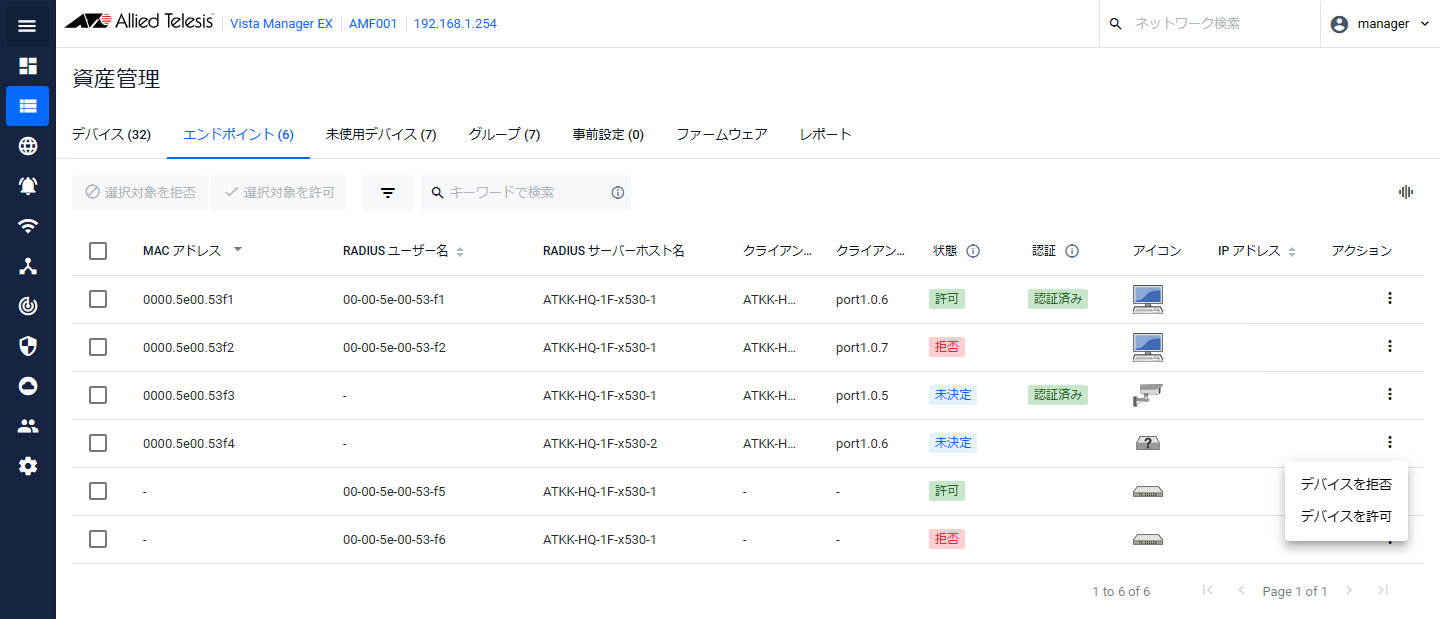Click the dashboard icon in sidebar
1440x619 pixels.
(x=28, y=66)
